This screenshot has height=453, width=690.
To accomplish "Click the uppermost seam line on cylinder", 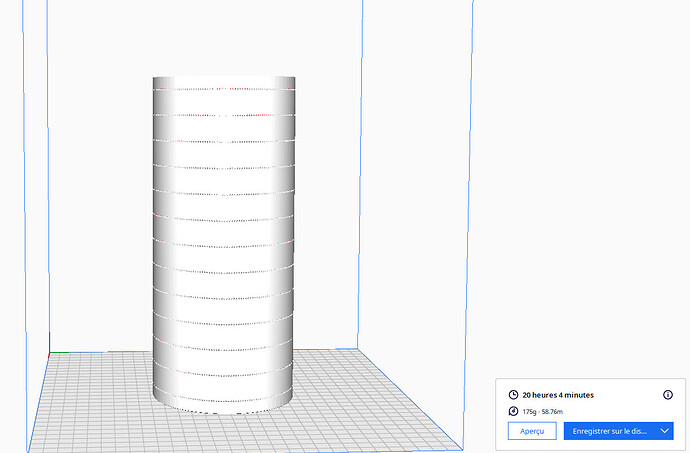I will (x=224, y=90).
